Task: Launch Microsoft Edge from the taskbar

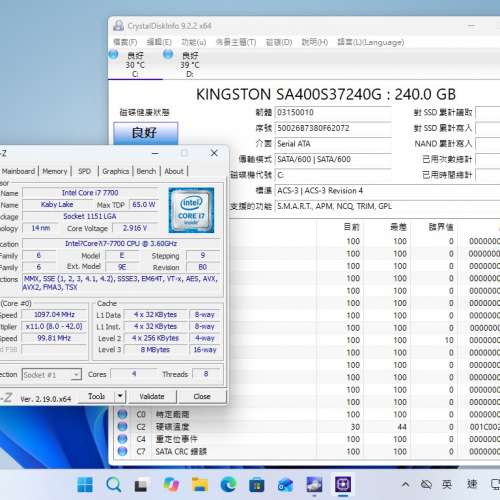Action: 228,484
